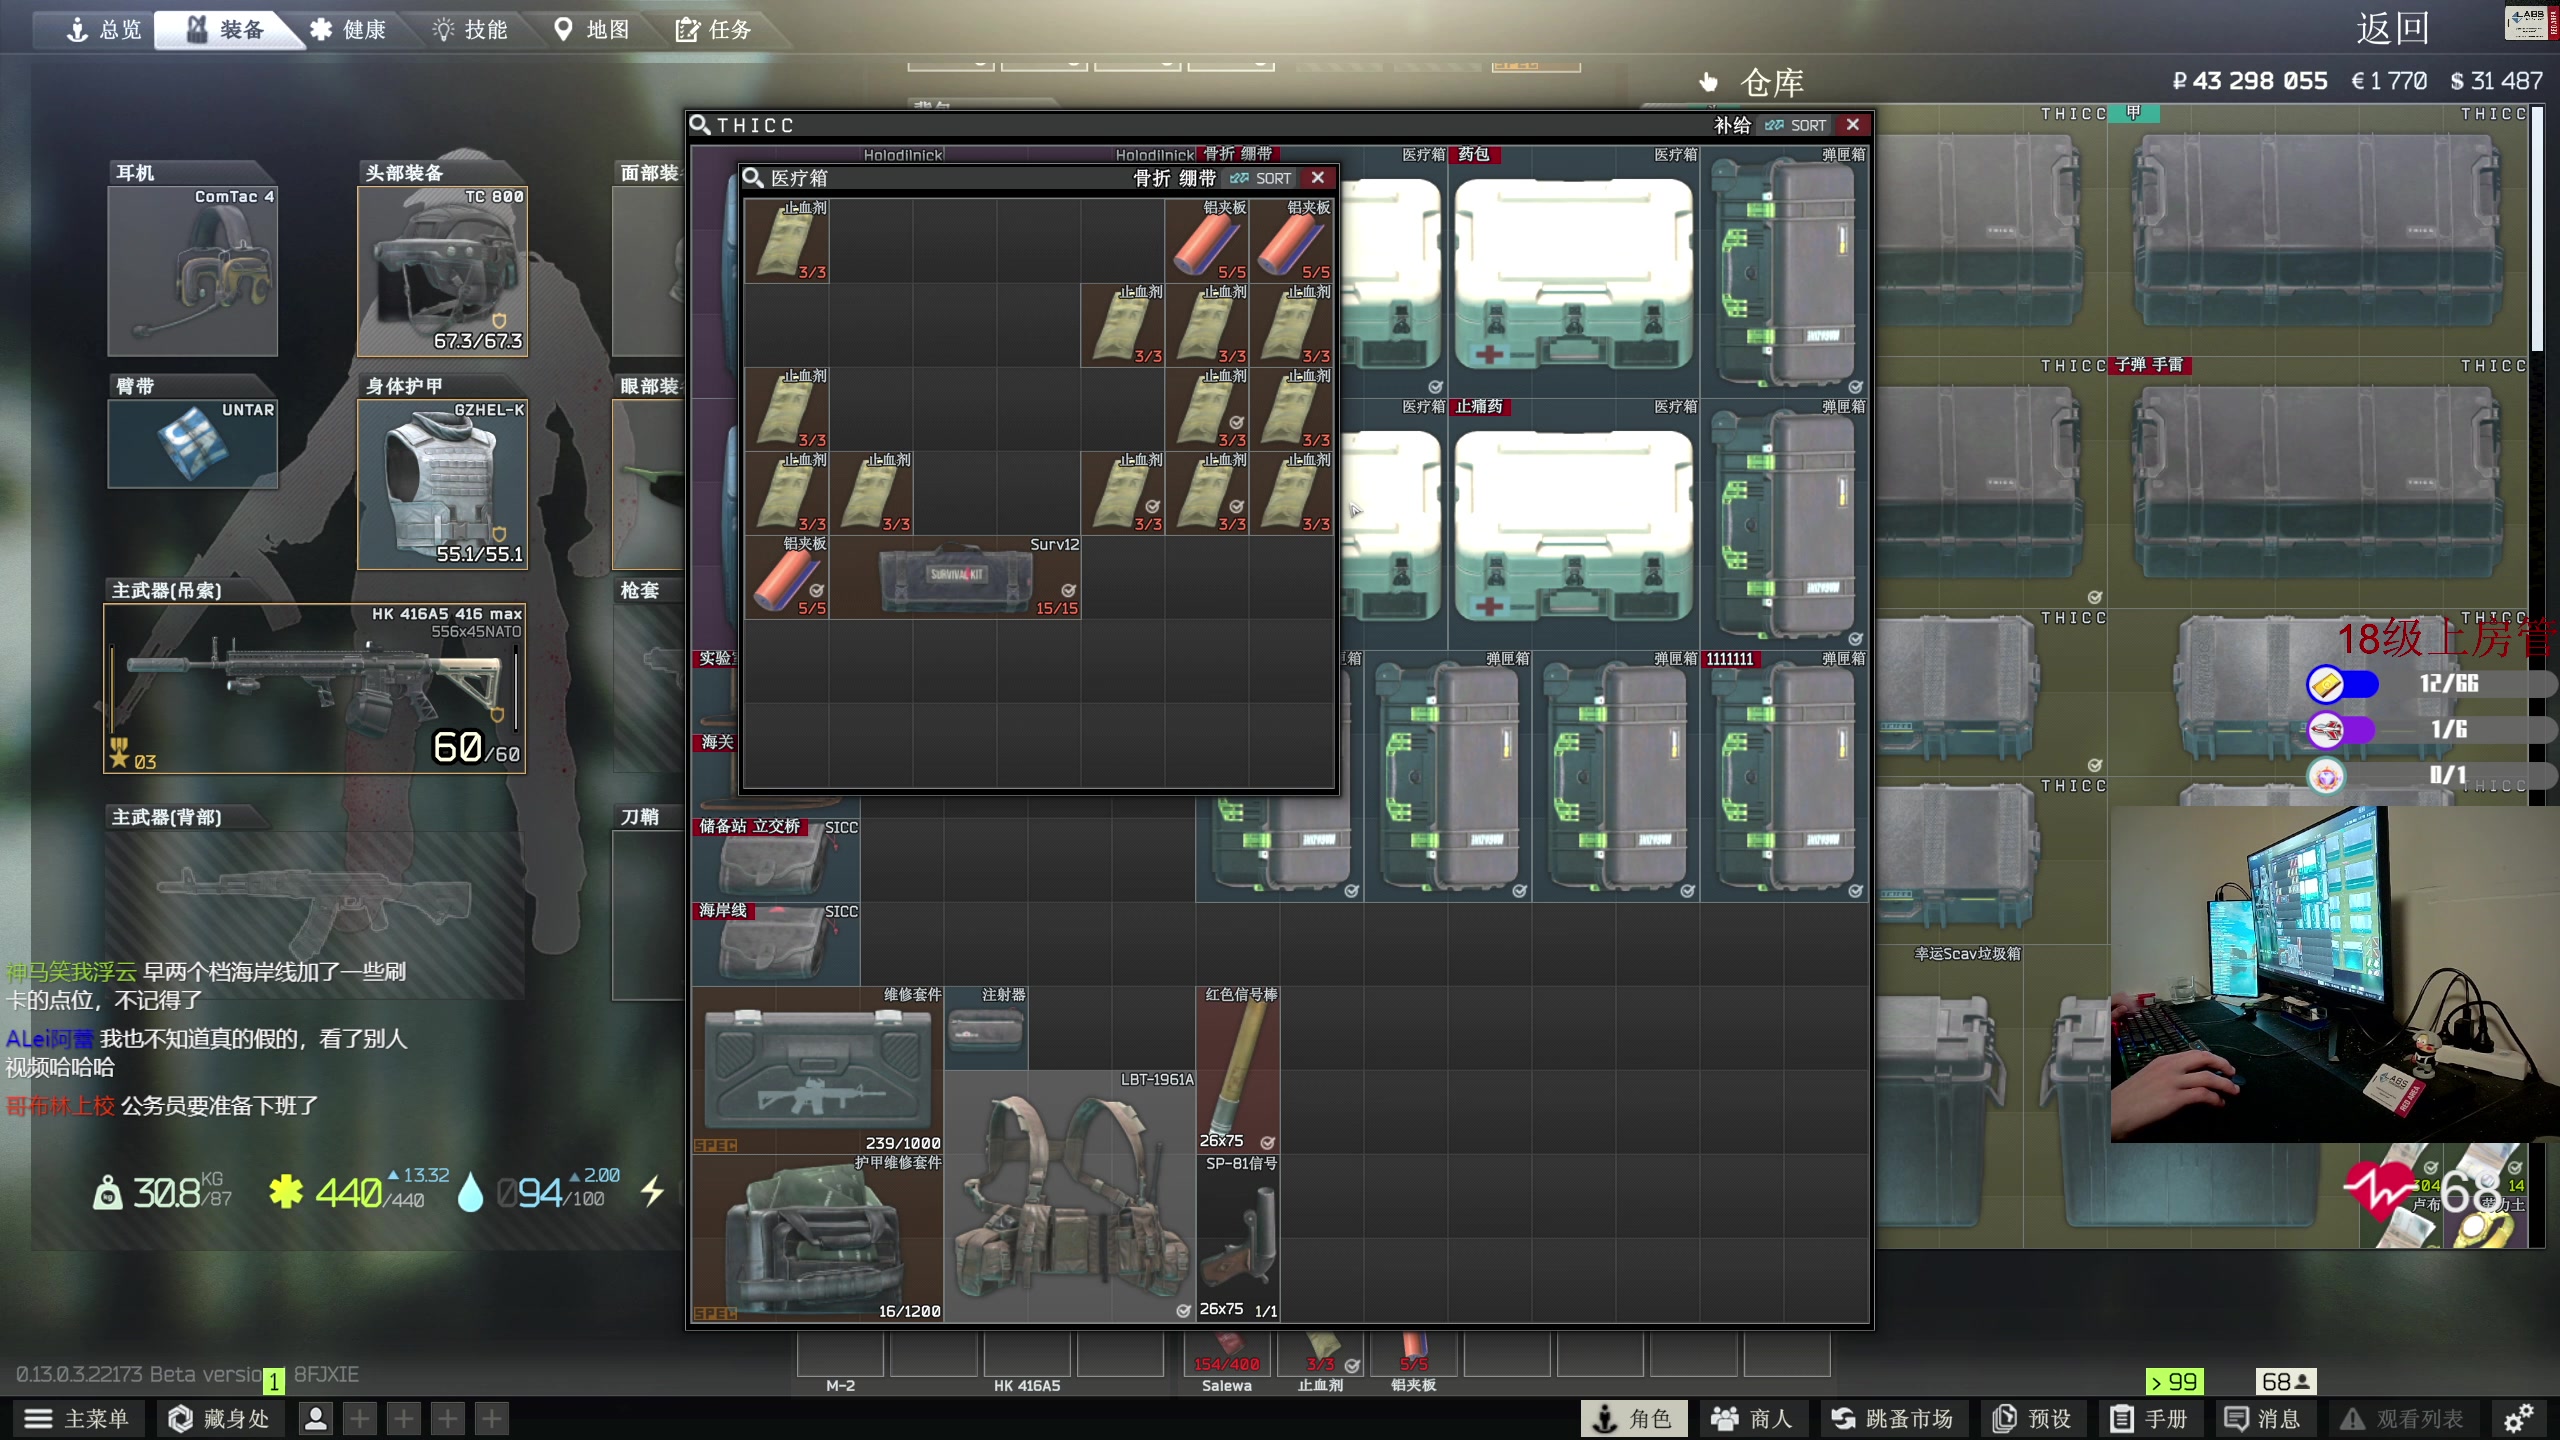Click the profile silhouette icon in bottom bar
2560x1440 pixels.
316,1419
